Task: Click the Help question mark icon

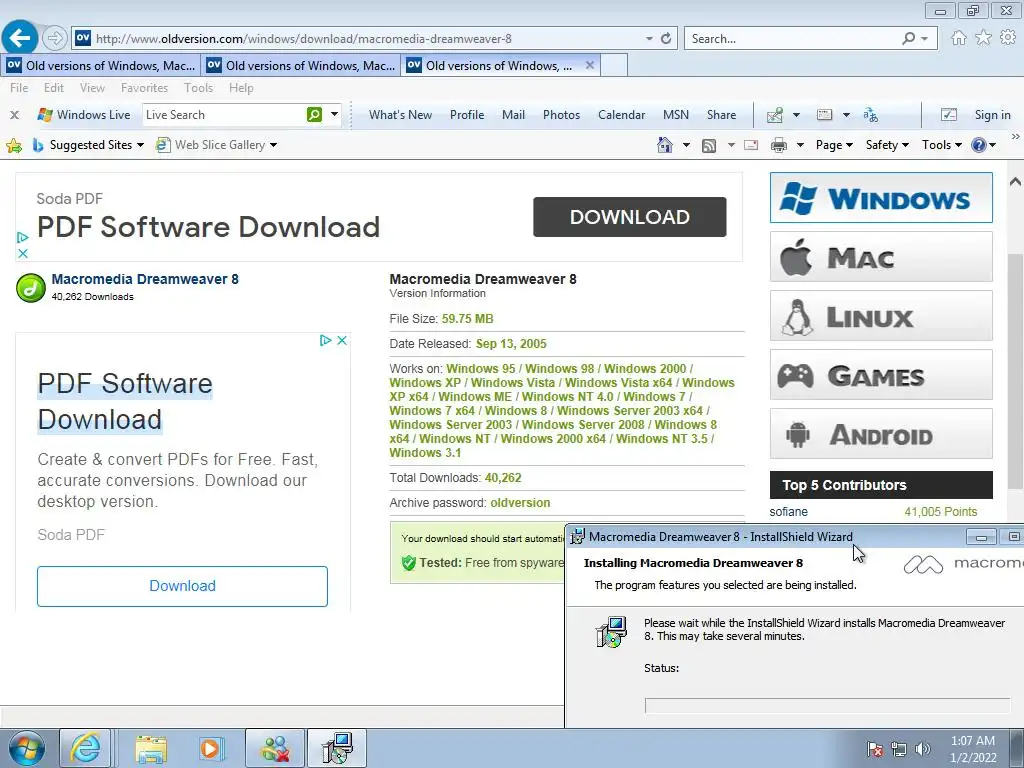Action: tap(978, 145)
